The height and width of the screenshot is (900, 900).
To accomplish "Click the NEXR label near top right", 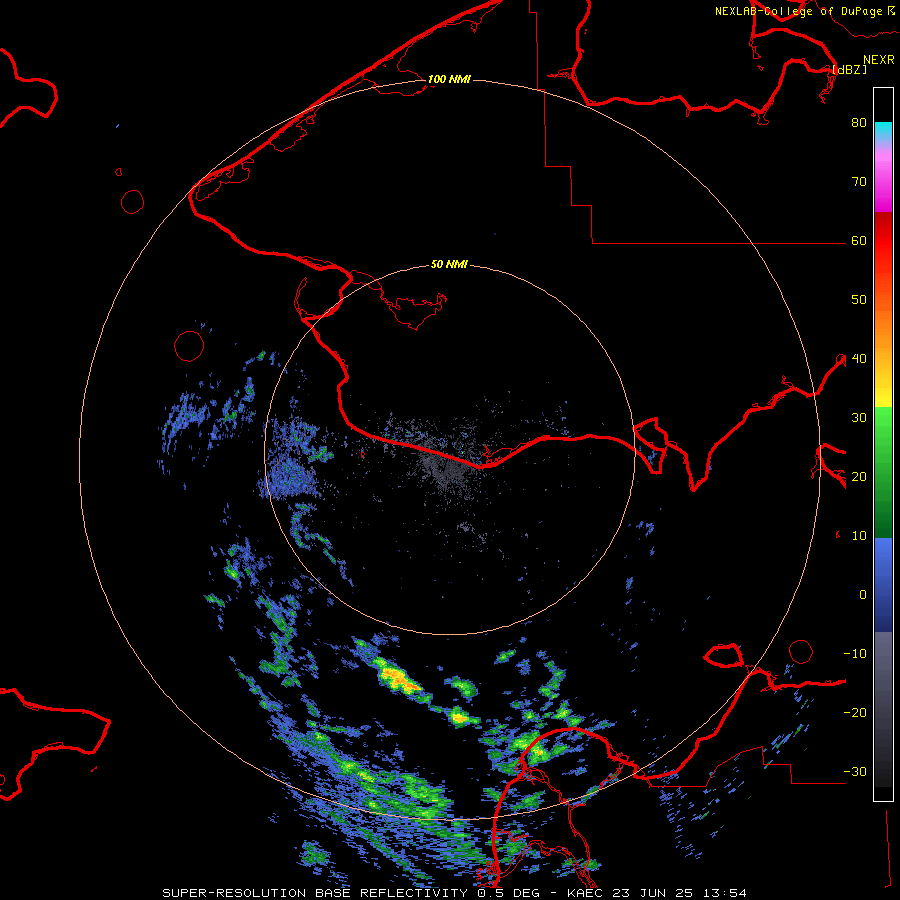I will tap(879, 60).
